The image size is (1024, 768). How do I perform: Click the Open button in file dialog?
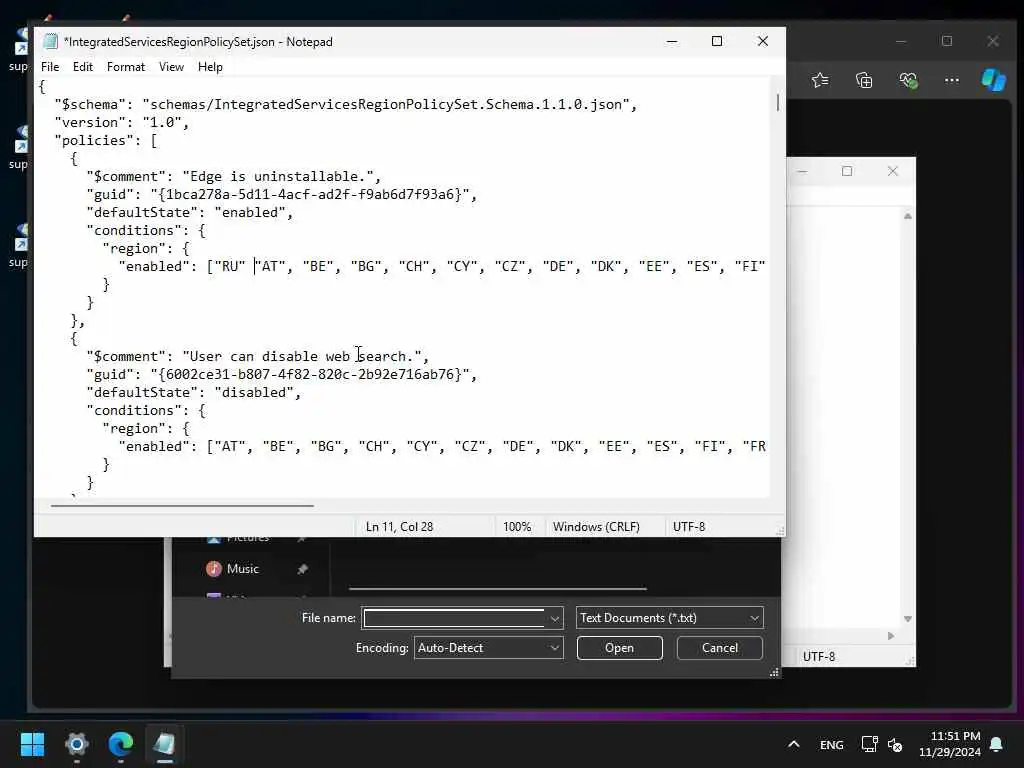(x=619, y=648)
